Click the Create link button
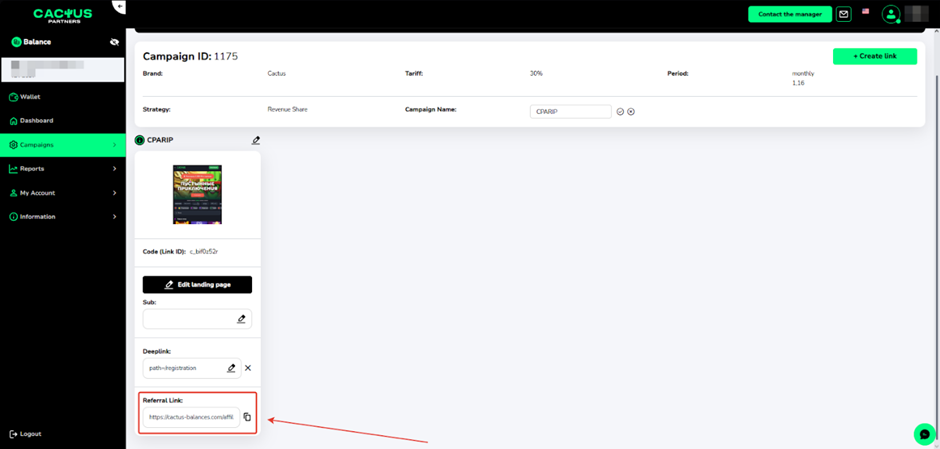Screen dimensions: 940x449 [874, 56]
